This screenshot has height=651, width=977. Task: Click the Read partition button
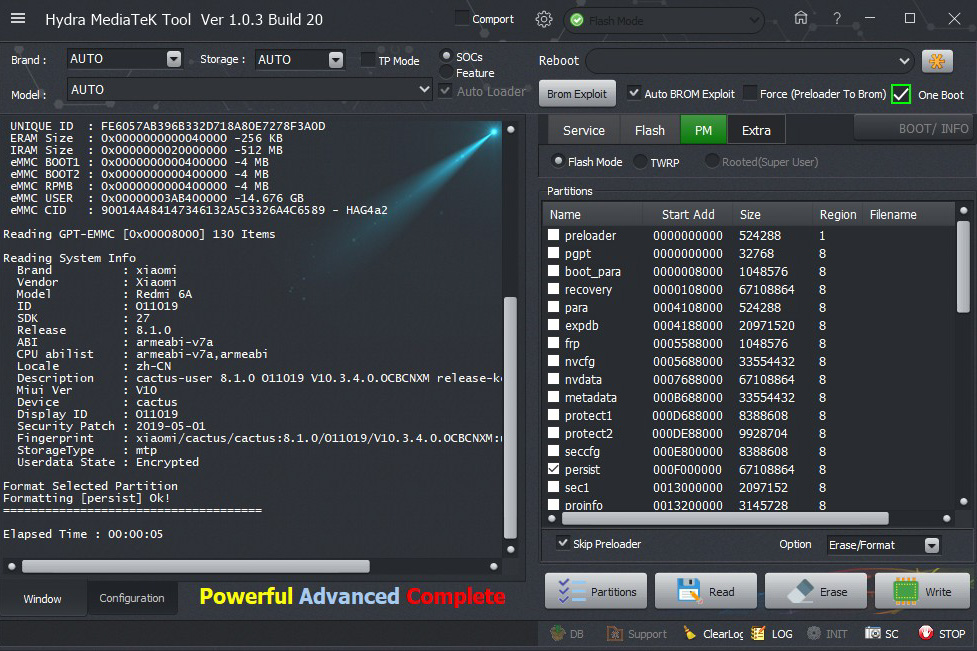pyautogui.click(x=706, y=591)
